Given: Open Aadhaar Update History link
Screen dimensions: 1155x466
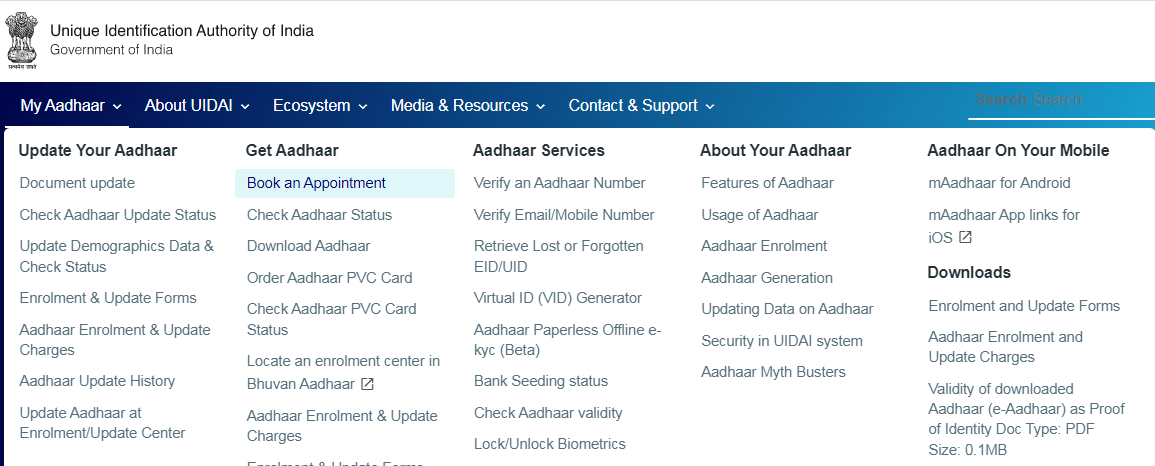Looking at the screenshot, I should [97, 381].
